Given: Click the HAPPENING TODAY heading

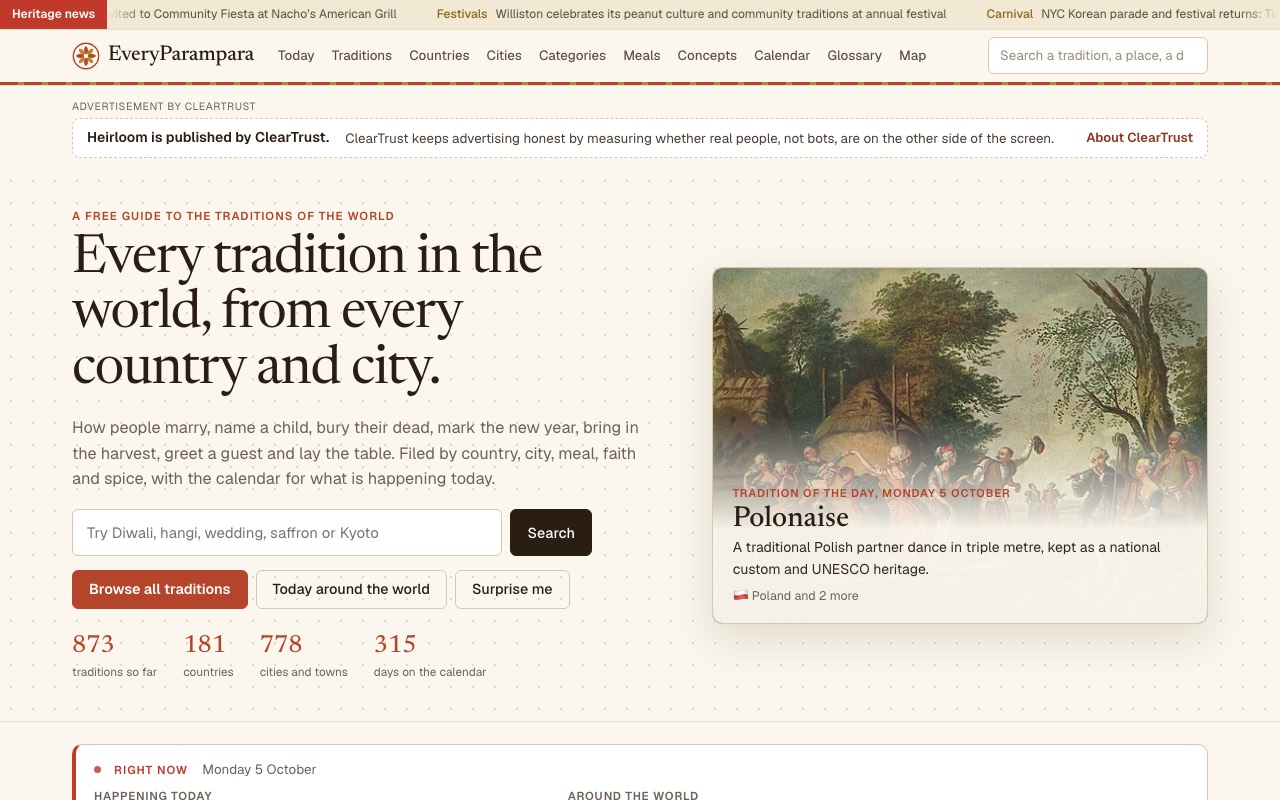Looking at the screenshot, I should point(153,796).
